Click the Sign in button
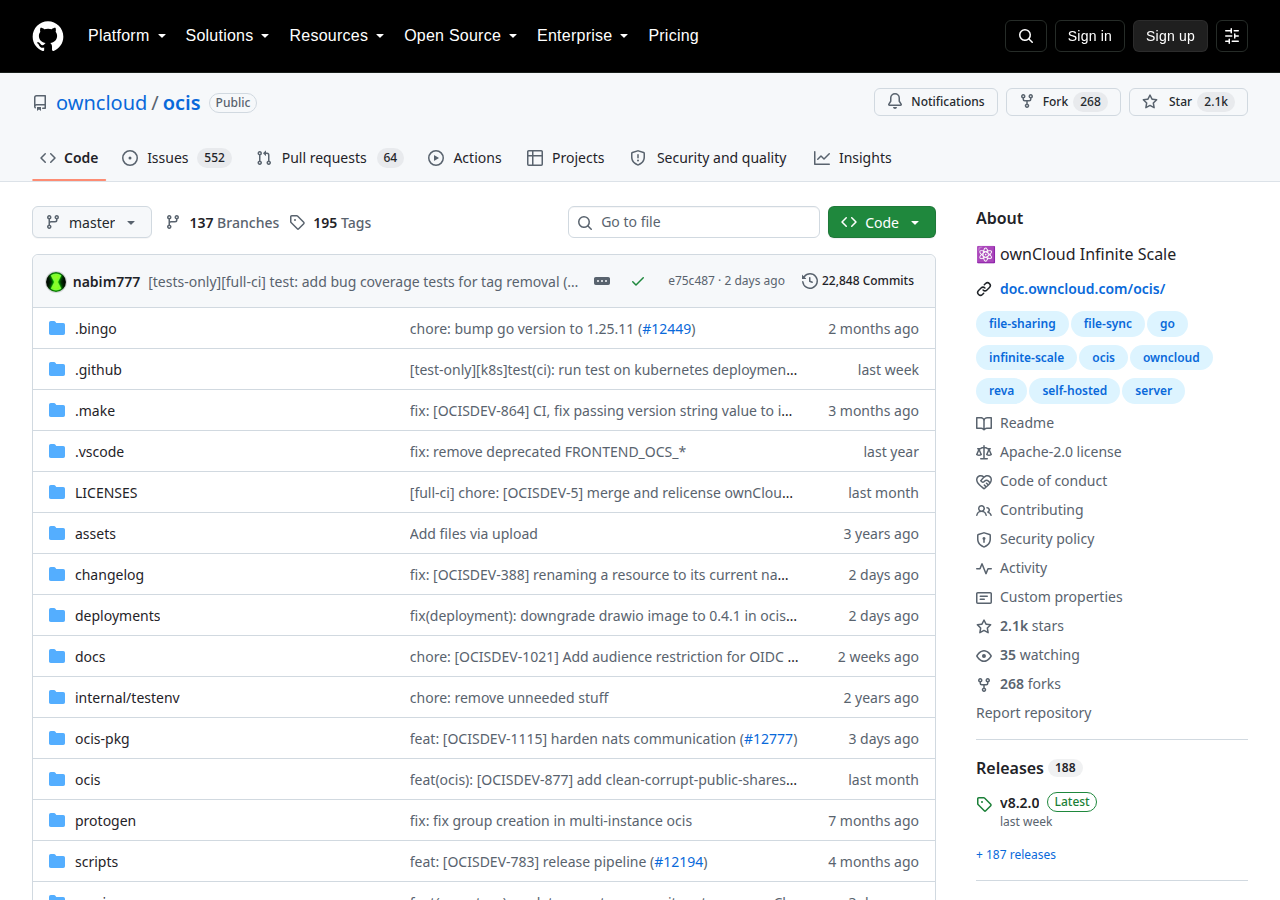 pyautogui.click(x=1090, y=36)
